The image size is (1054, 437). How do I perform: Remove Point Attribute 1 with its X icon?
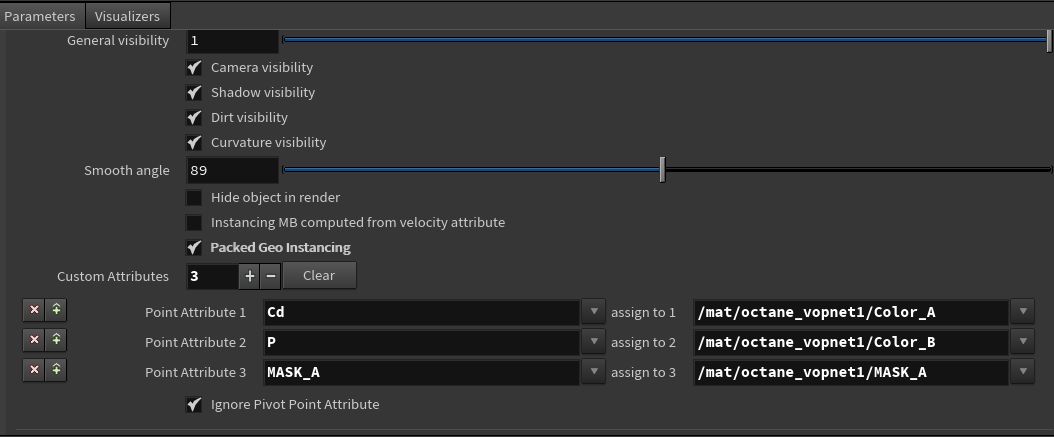pyautogui.click(x=33, y=311)
